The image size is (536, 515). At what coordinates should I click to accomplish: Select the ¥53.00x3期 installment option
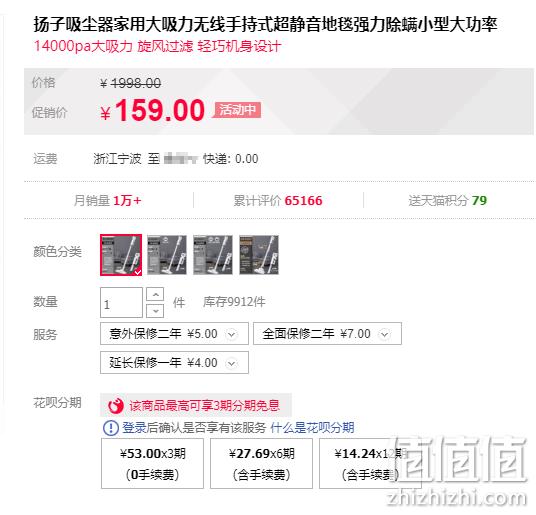(x=152, y=464)
